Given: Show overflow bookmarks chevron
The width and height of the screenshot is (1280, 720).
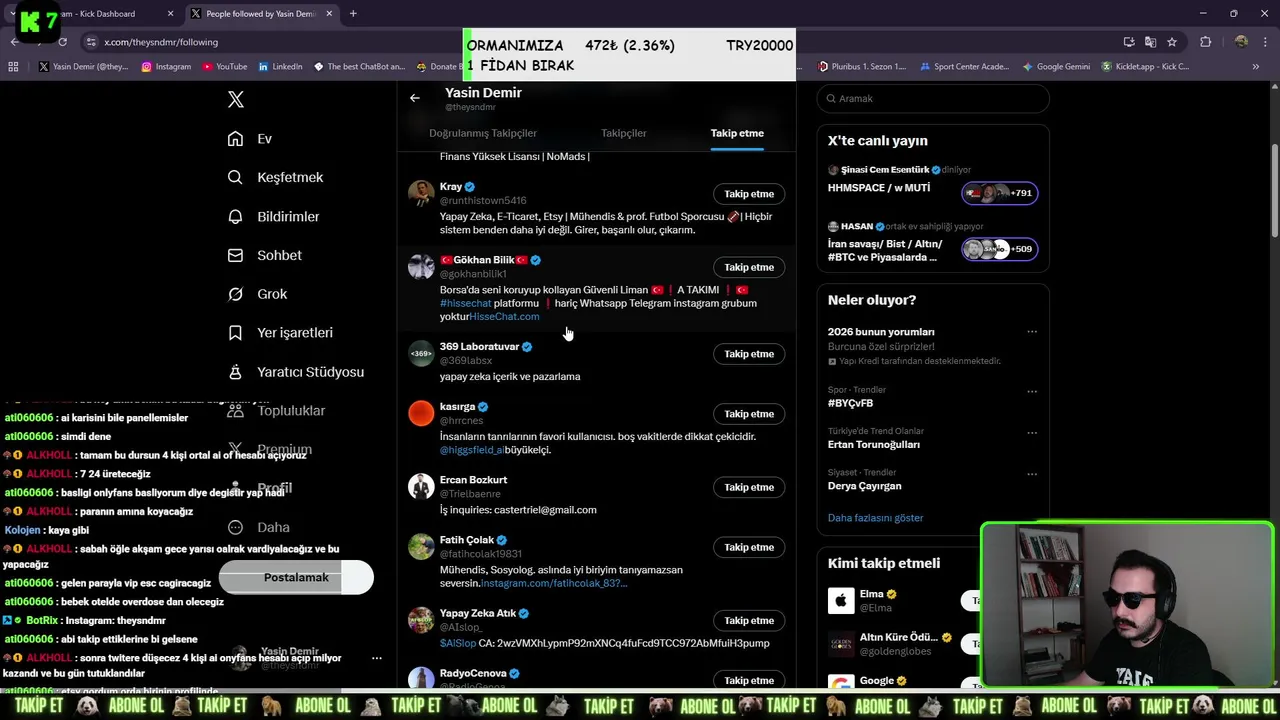Looking at the screenshot, I should (1256, 67).
